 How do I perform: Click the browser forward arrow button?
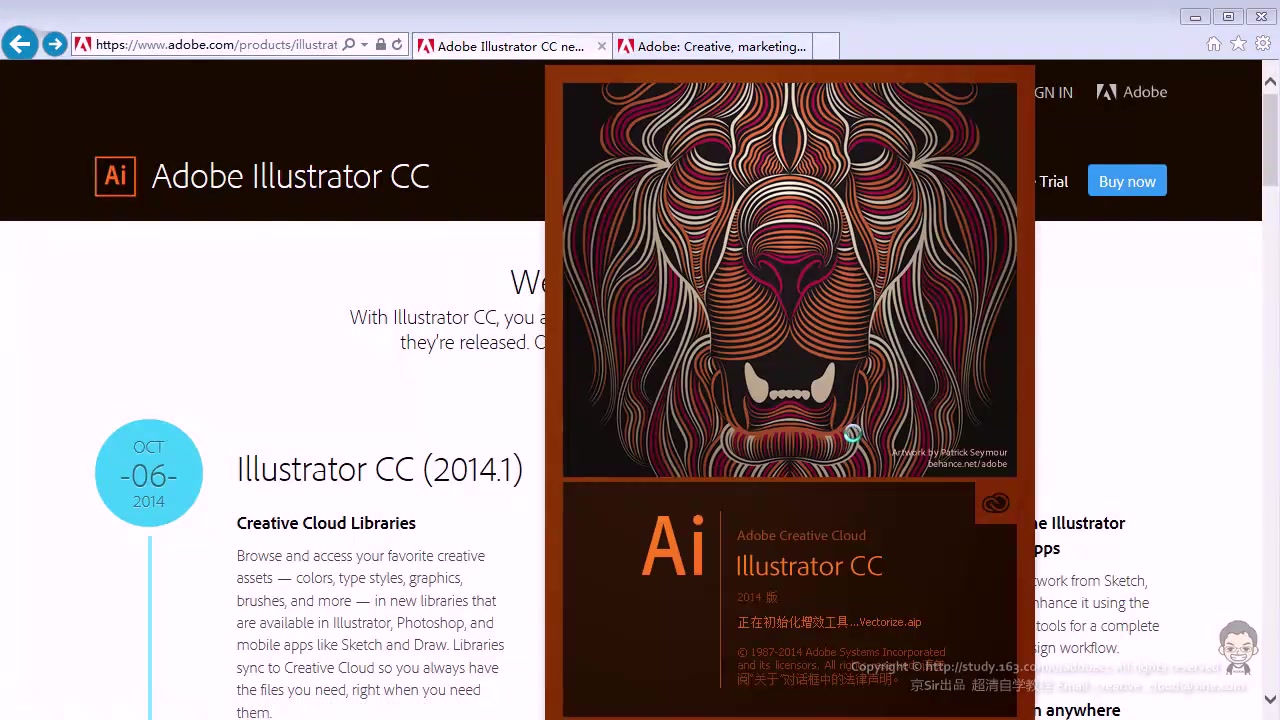(x=55, y=44)
